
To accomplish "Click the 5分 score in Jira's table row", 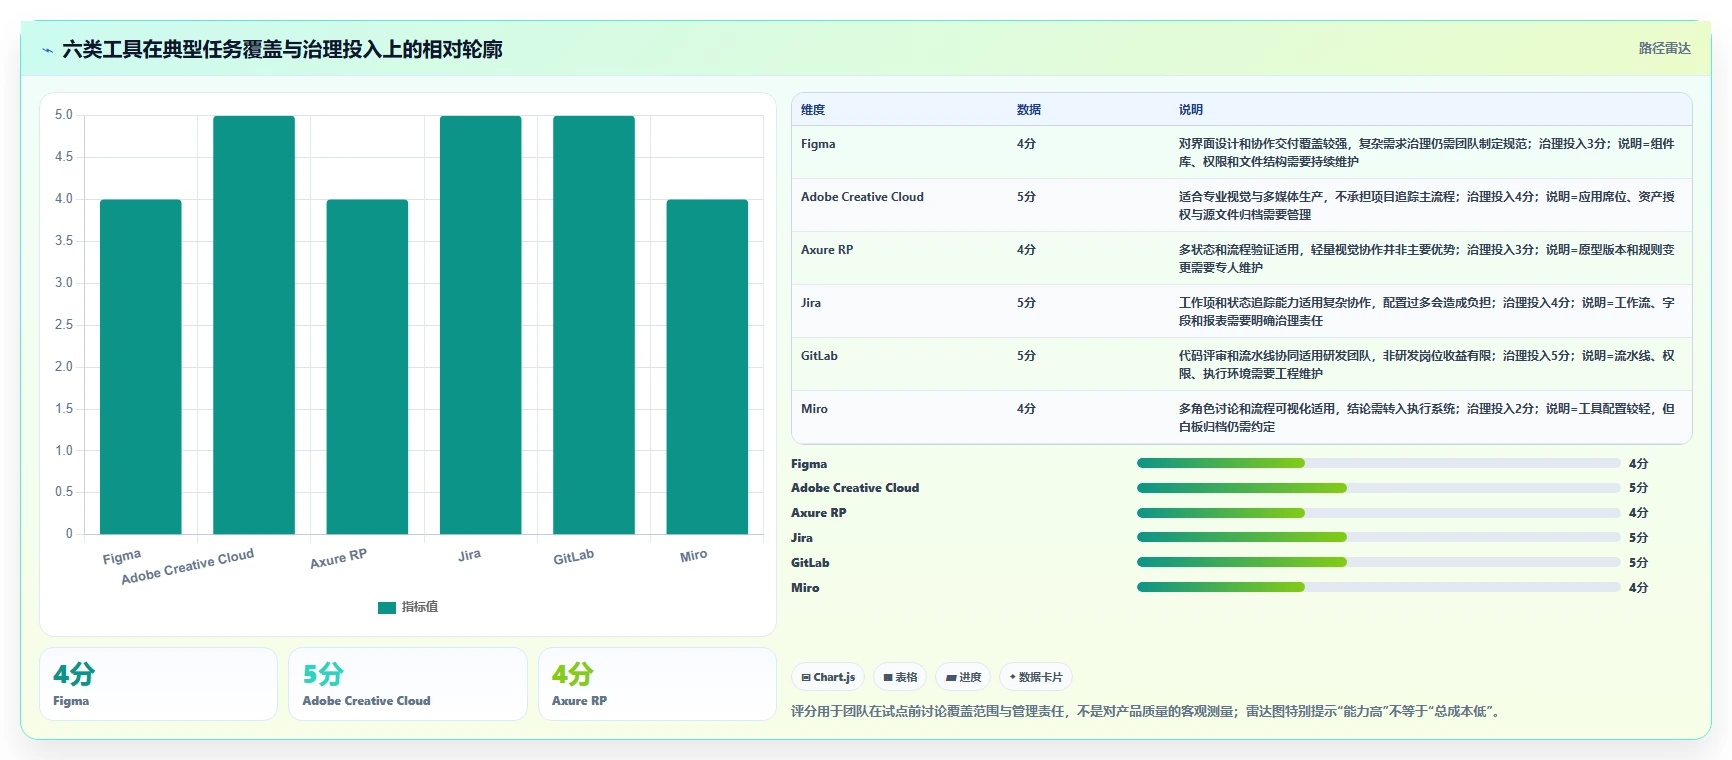I will point(1026,303).
